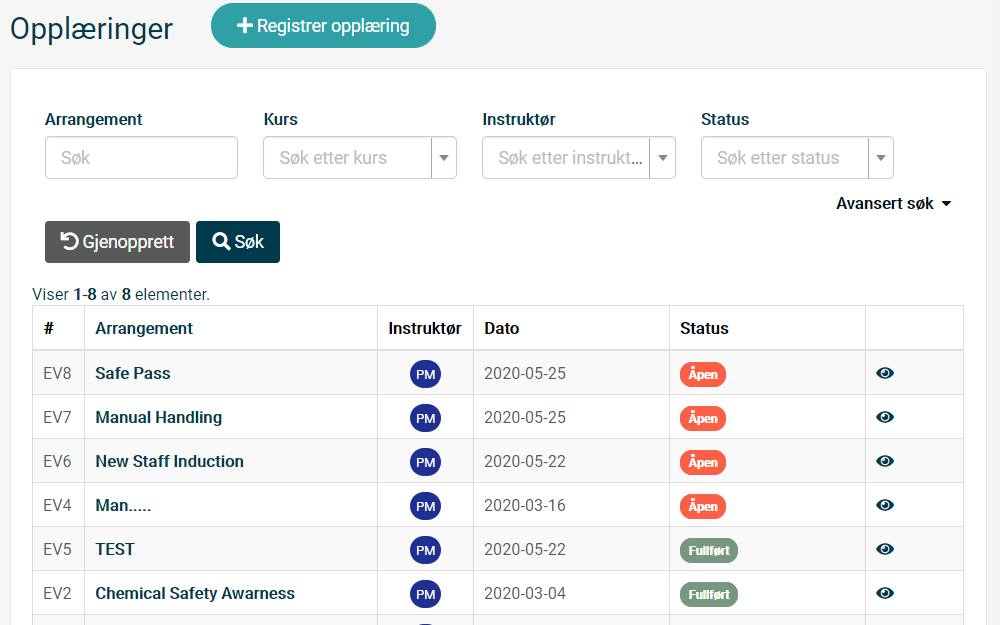The height and width of the screenshot is (625, 1000).
Task: Open the TEST arrangement link
Action: [115, 549]
